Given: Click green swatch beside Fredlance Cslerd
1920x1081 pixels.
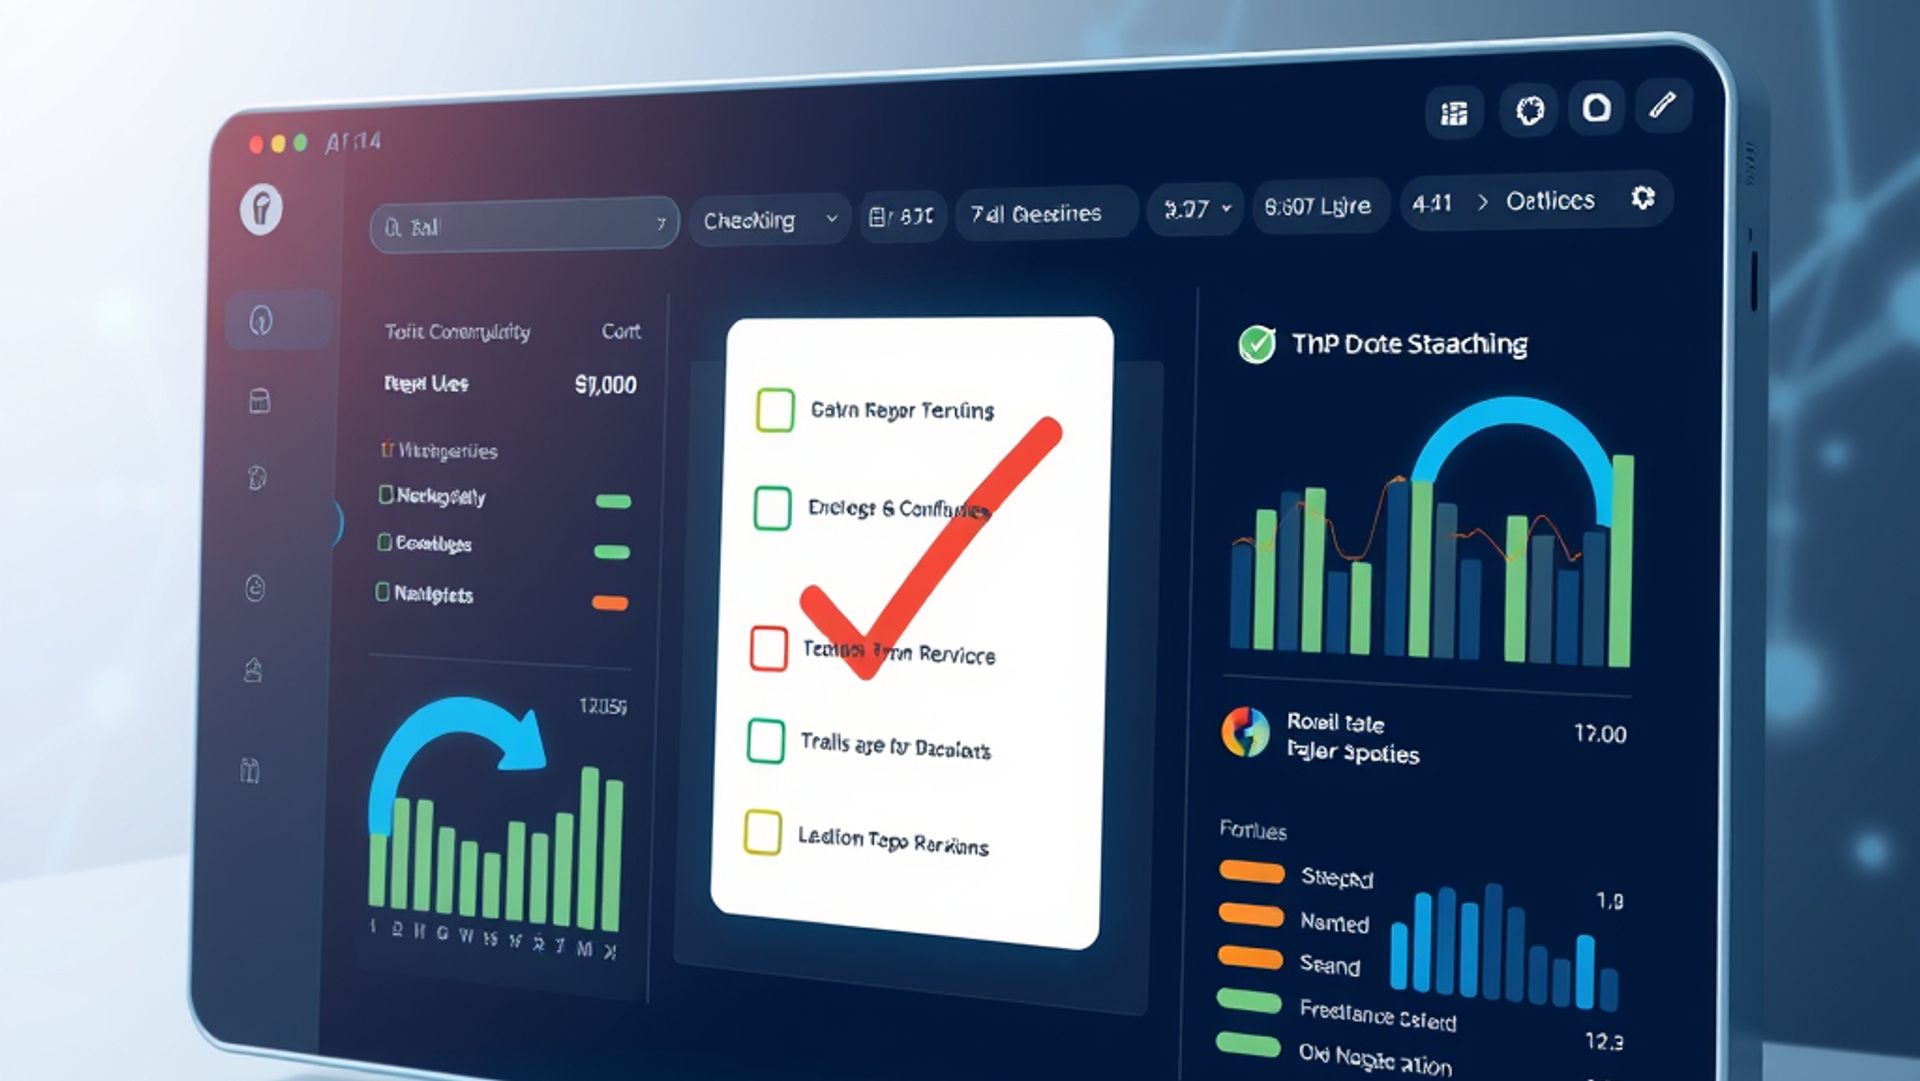Looking at the screenshot, I should [x=1249, y=1001].
